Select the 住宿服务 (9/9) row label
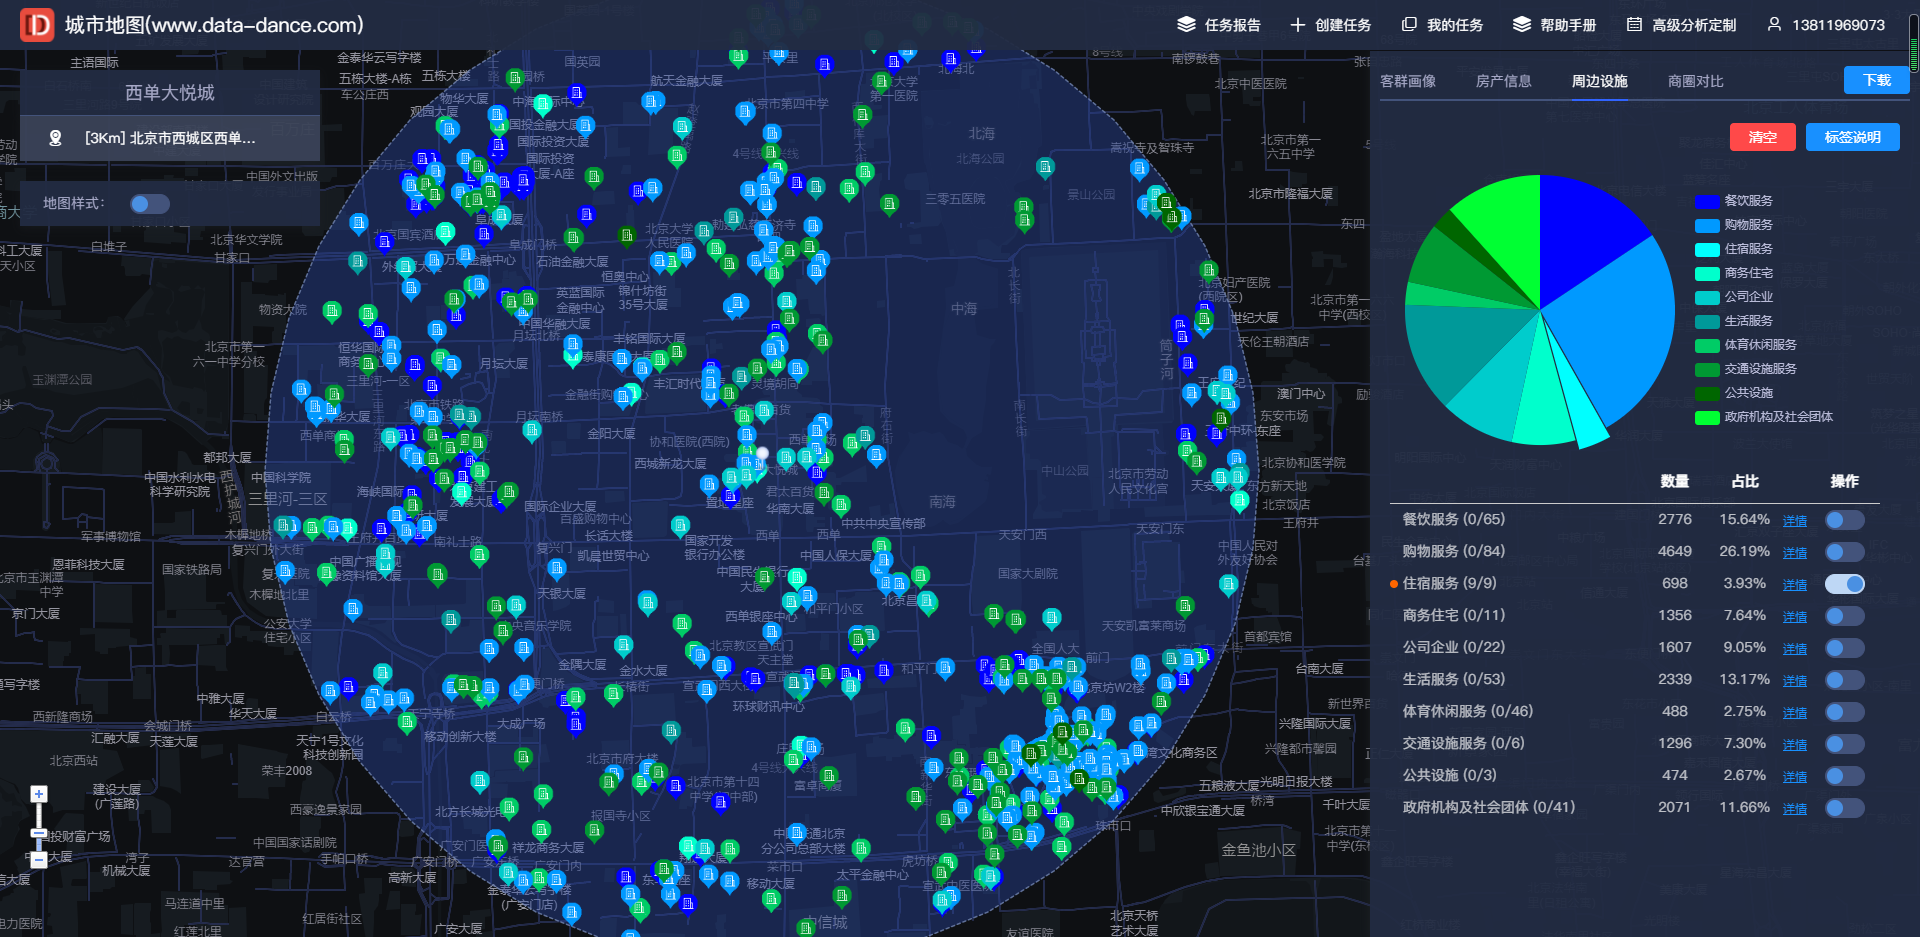The image size is (1920, 937). [x=1449, y=583]
